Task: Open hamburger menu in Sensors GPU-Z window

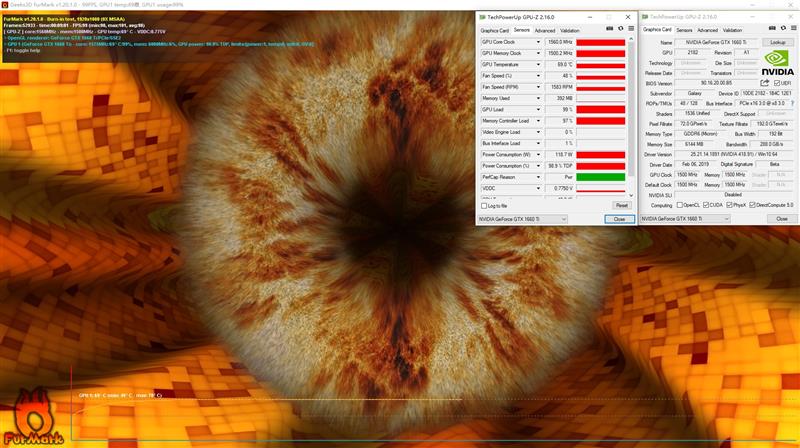Action: pos(631,29)
